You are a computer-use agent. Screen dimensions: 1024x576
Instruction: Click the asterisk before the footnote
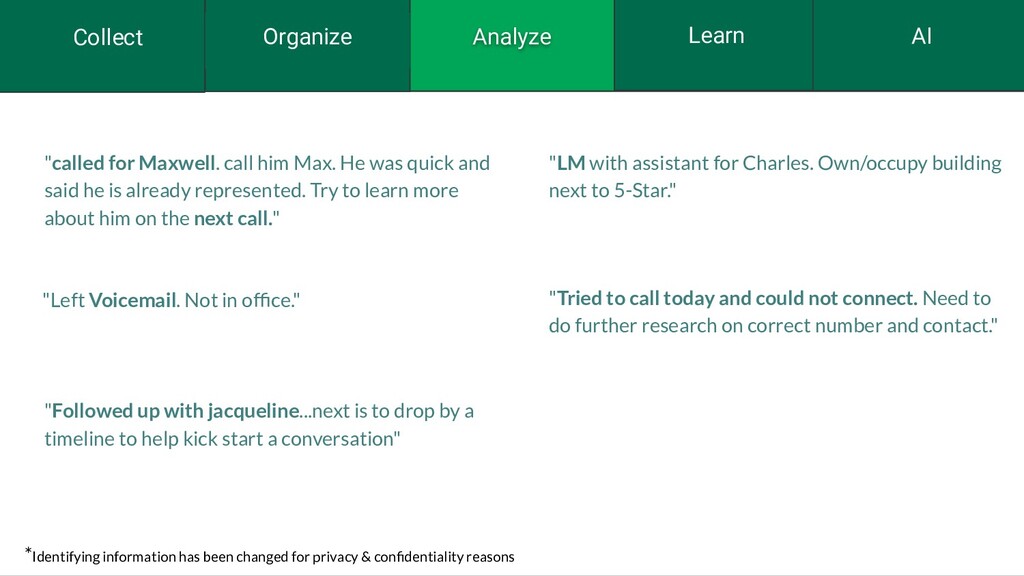click(28, 551)
